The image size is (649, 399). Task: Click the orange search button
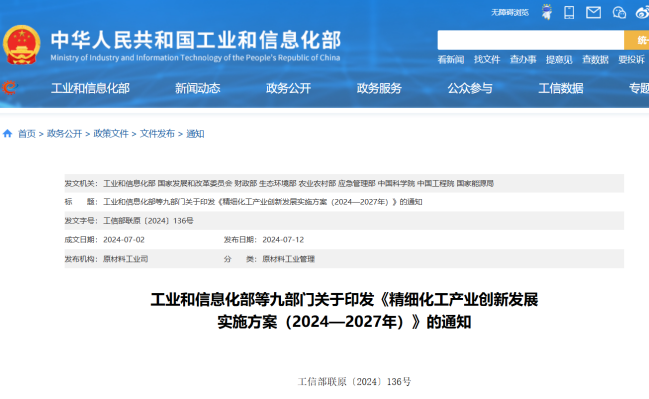[637, 40]
